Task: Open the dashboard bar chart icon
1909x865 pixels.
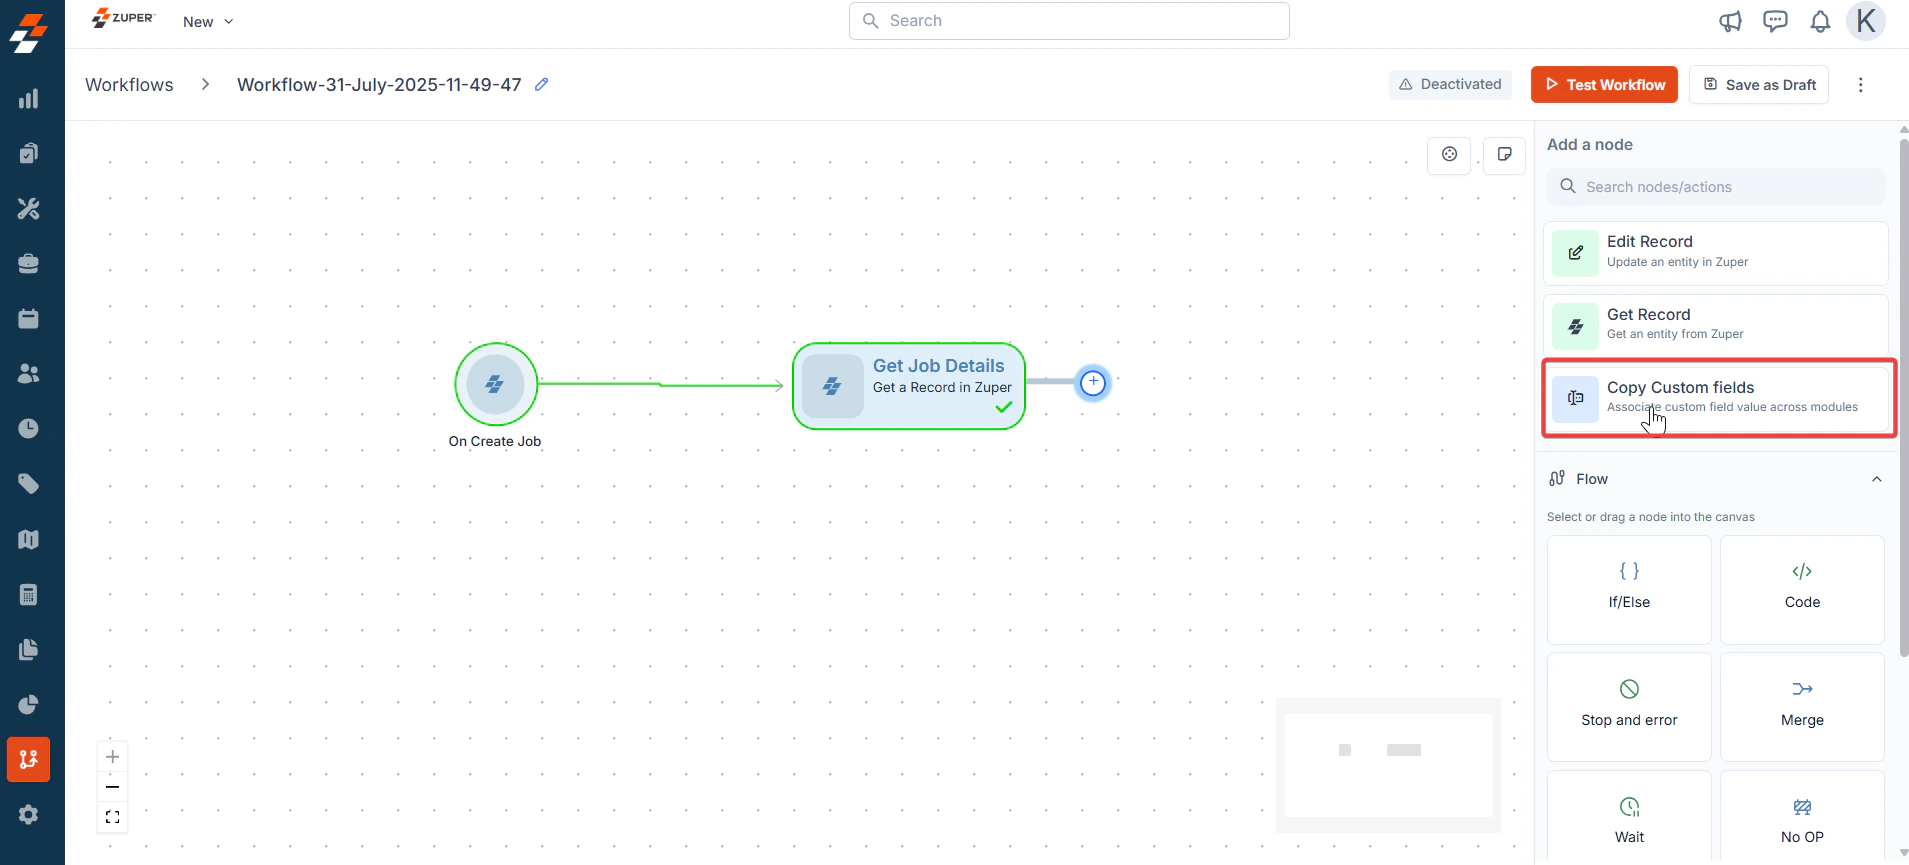Action: click(29, 99)
